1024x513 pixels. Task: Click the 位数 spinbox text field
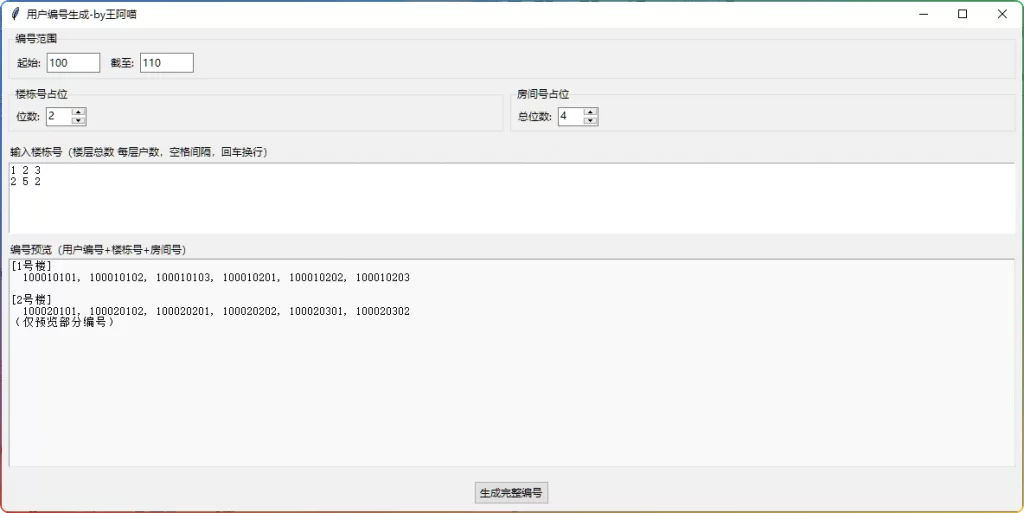[59, 116]
